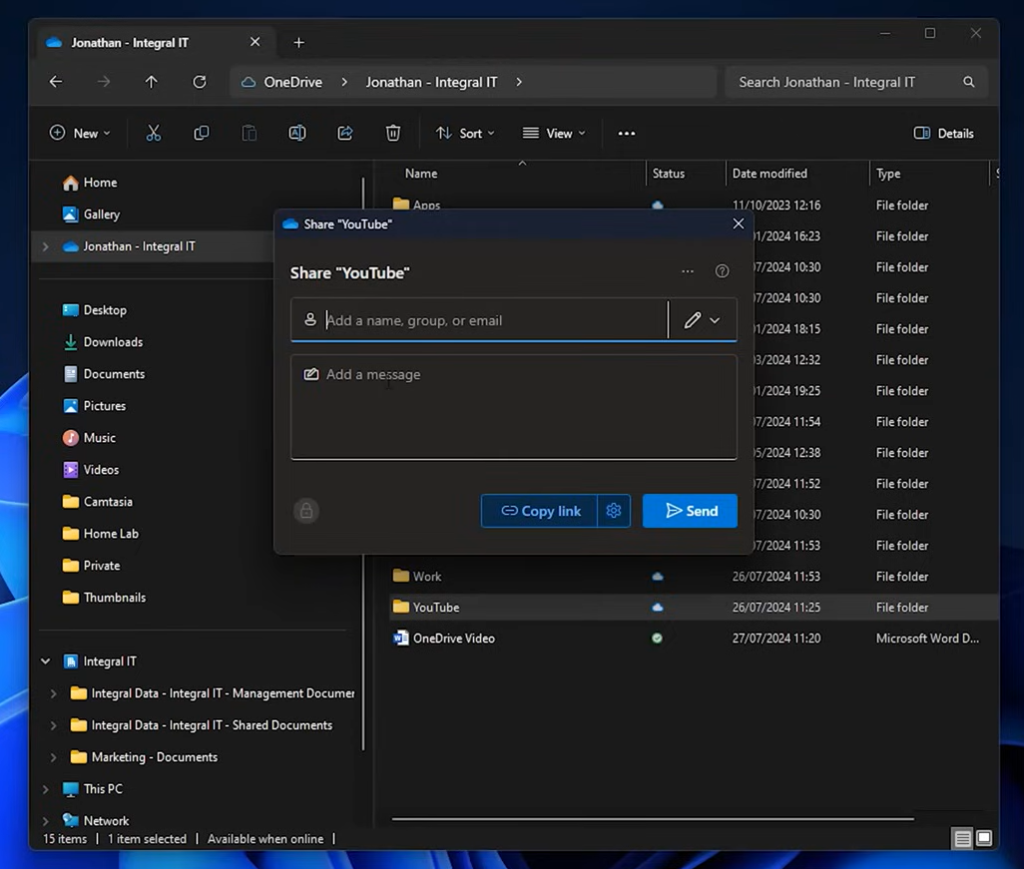Toggle the Details pane button
1024x869 pixels.
click(944, 133)
